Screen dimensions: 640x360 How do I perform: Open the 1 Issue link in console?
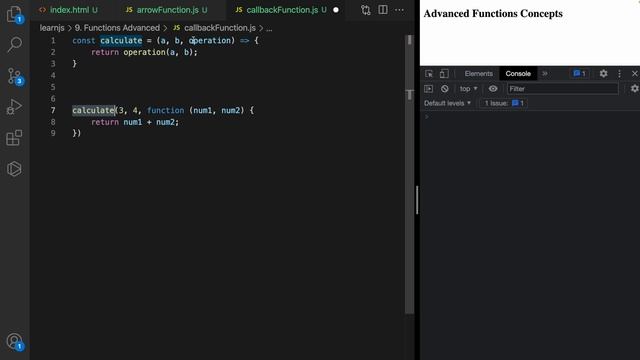click(504, 103)
